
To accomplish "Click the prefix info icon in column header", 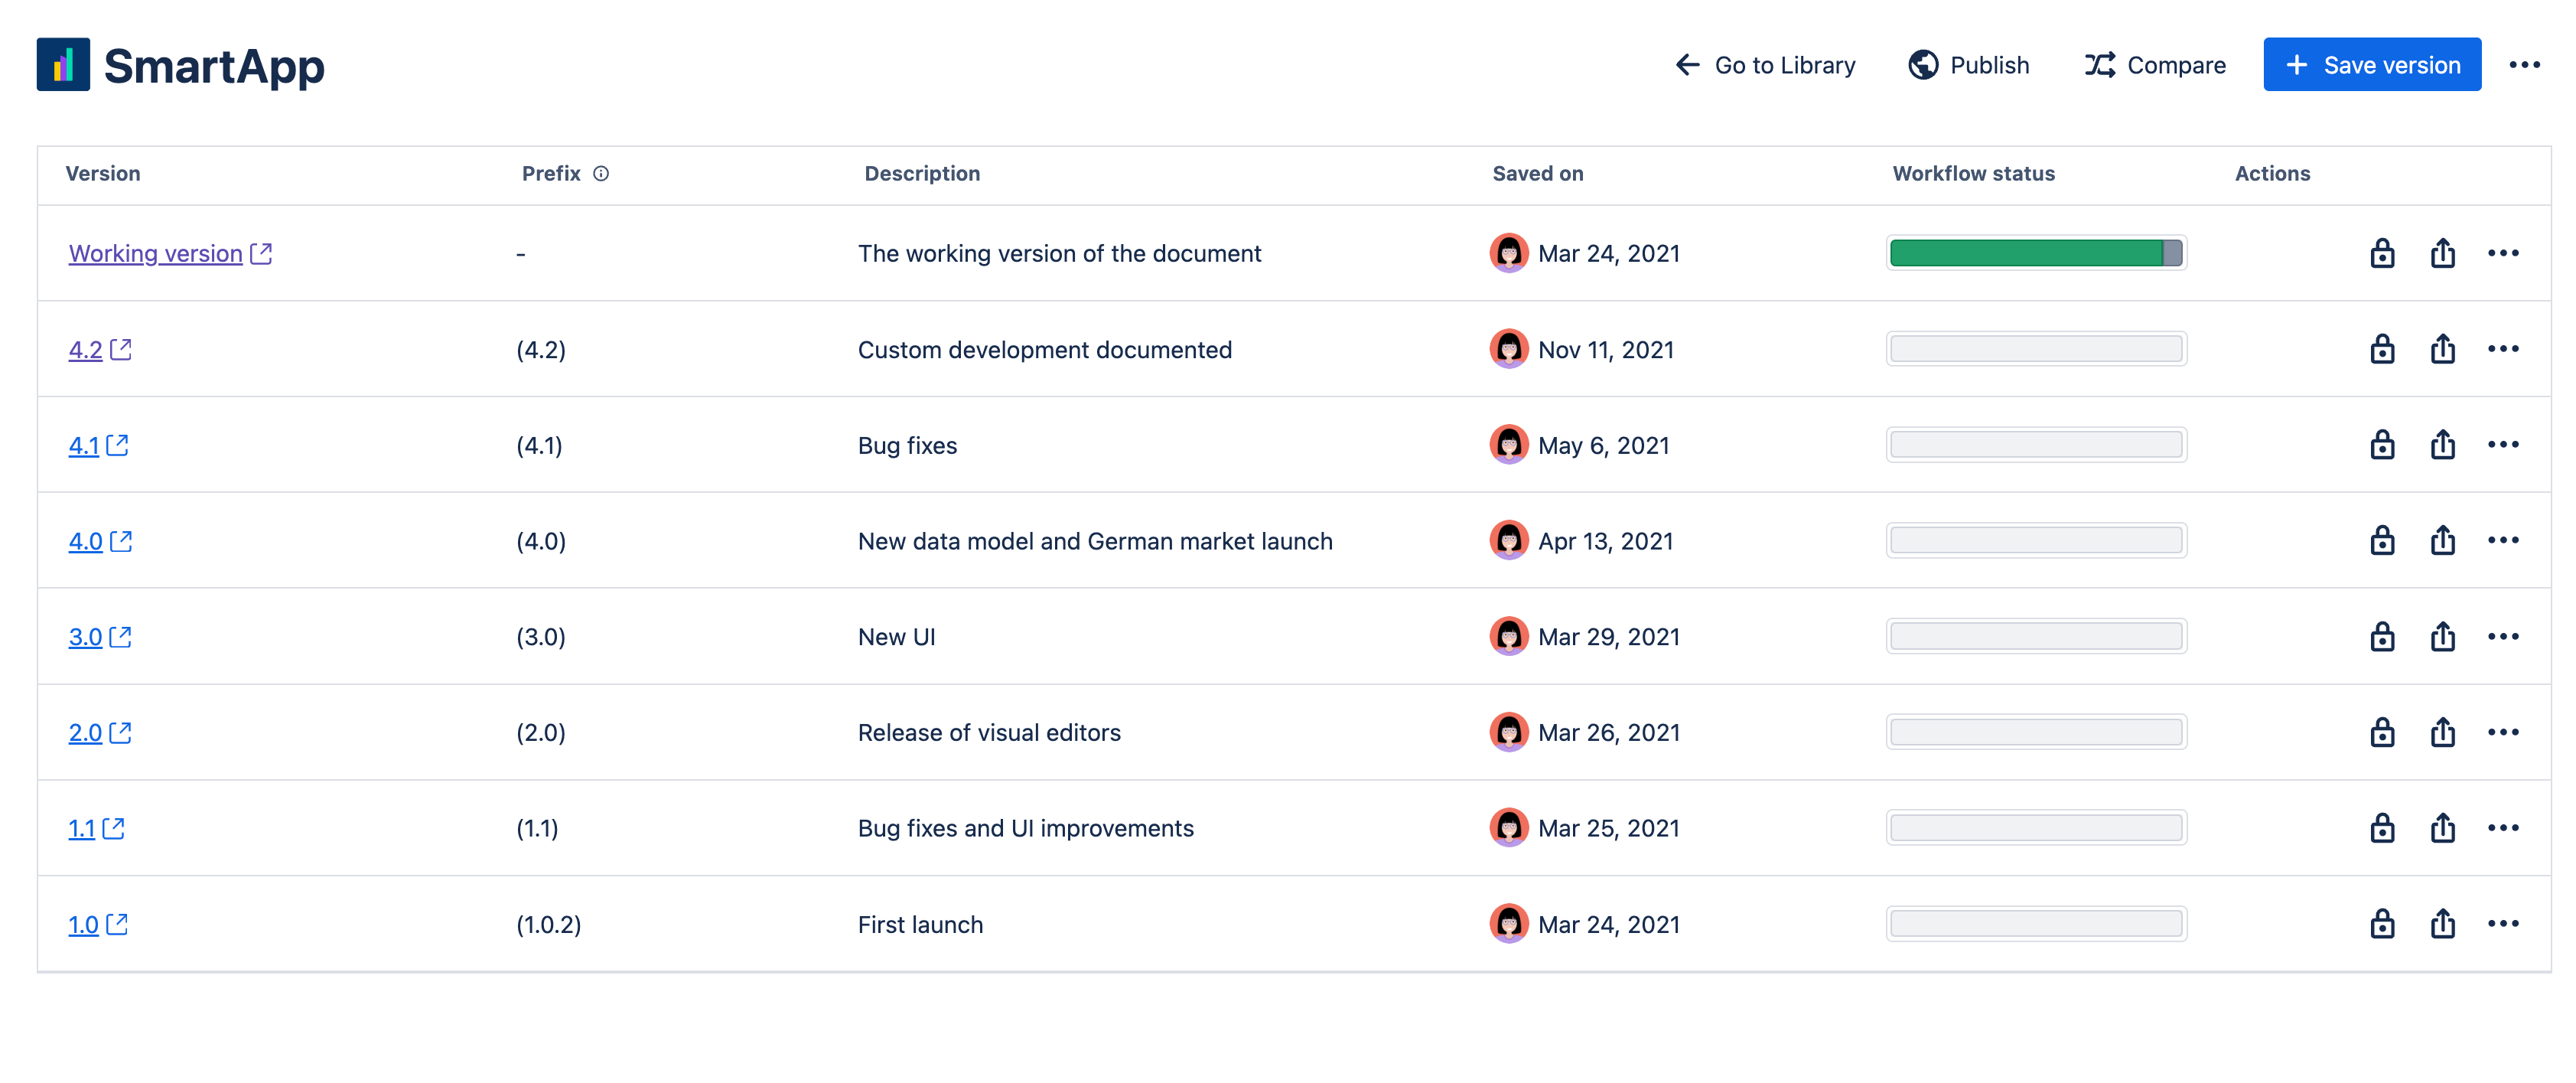I will 600,173.
